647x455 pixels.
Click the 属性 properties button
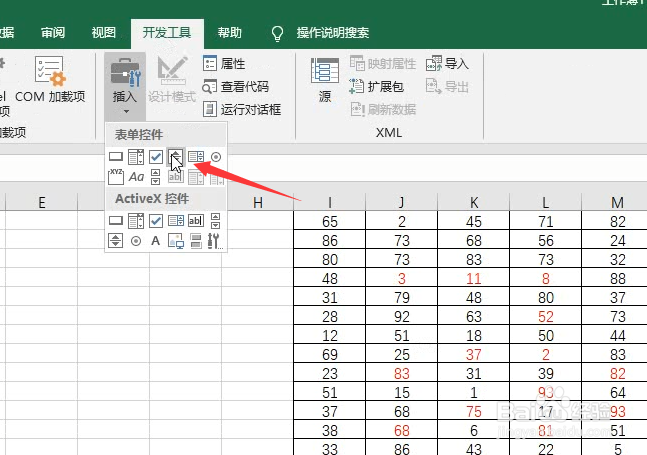pyautogui.click(x=224, y=64)
